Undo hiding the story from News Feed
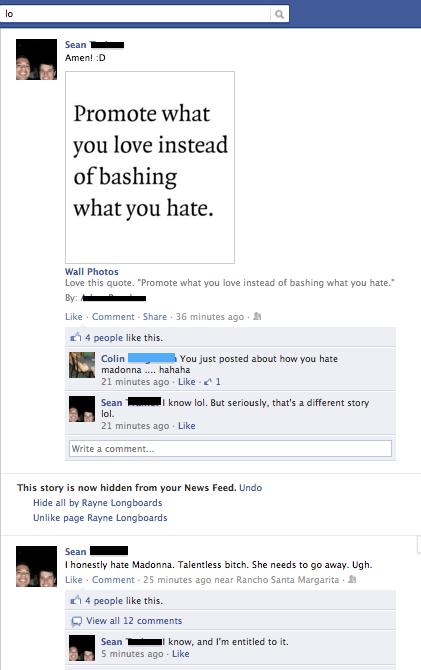 tap(250, 488)
